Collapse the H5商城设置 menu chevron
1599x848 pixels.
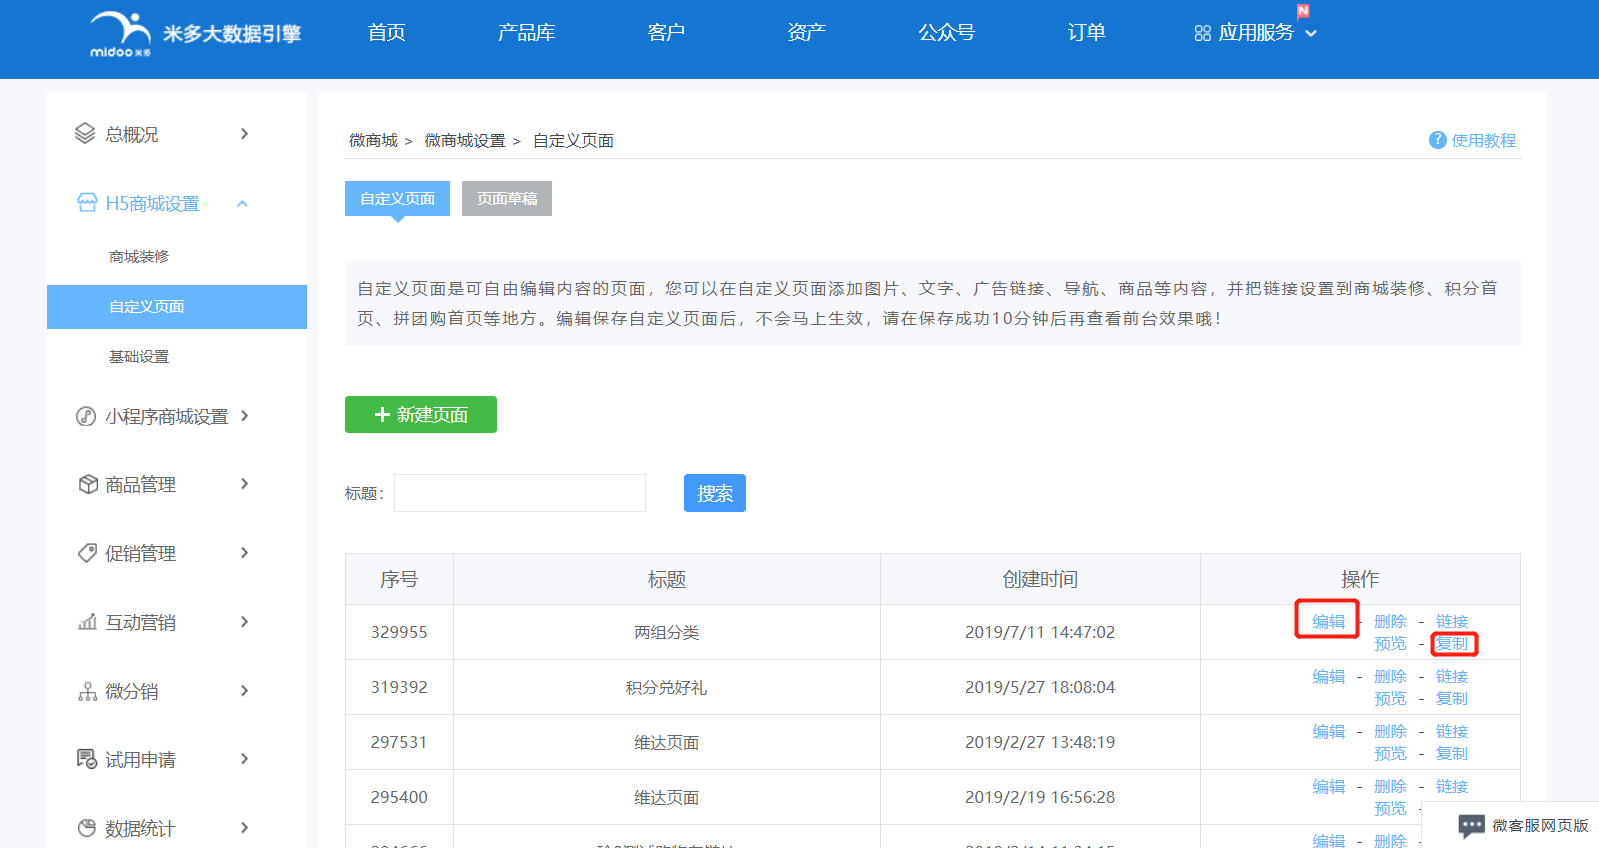pos(242,203)
